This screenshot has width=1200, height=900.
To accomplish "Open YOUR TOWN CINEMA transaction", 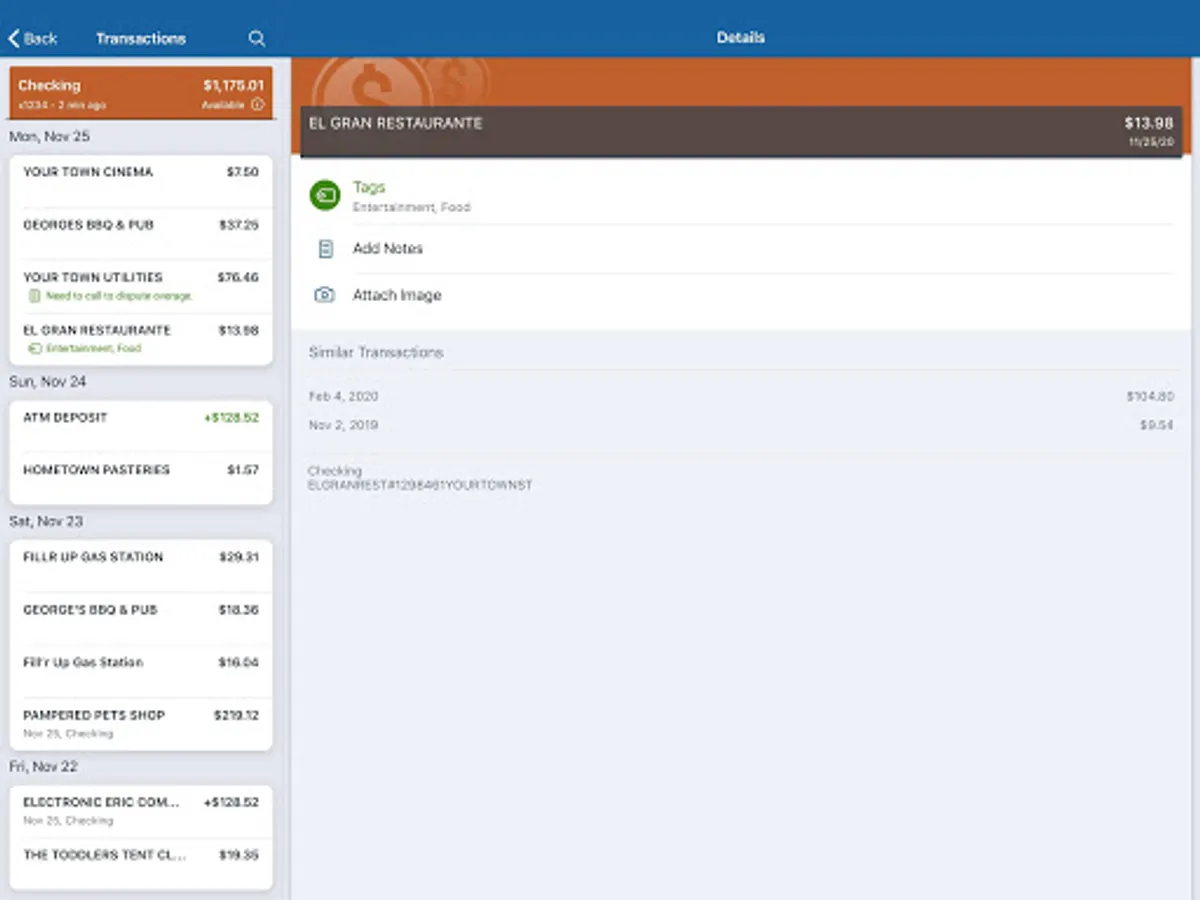I will [141, 181].
